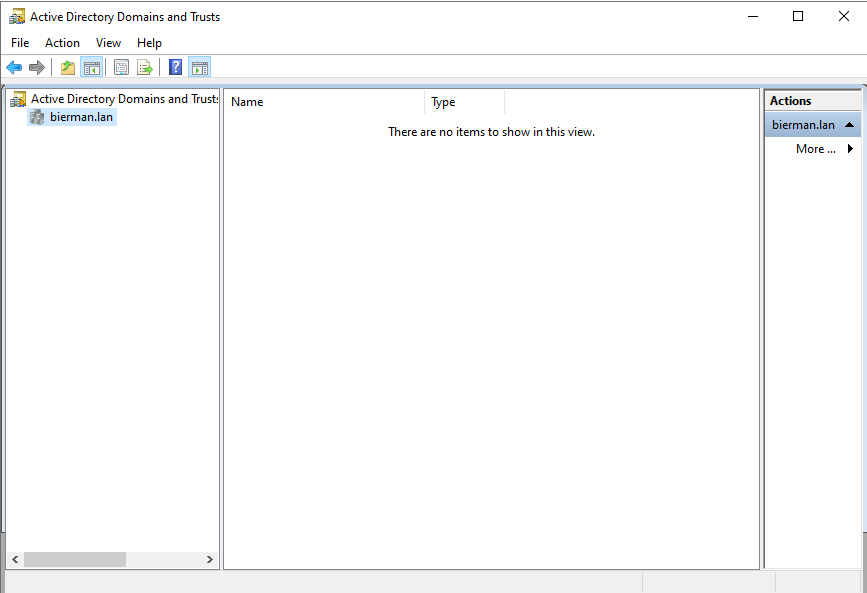The height and width of the screenshot is (593, 867).
Task: Toggle Show/Hide Action Pane button
Action: [200, 67]
